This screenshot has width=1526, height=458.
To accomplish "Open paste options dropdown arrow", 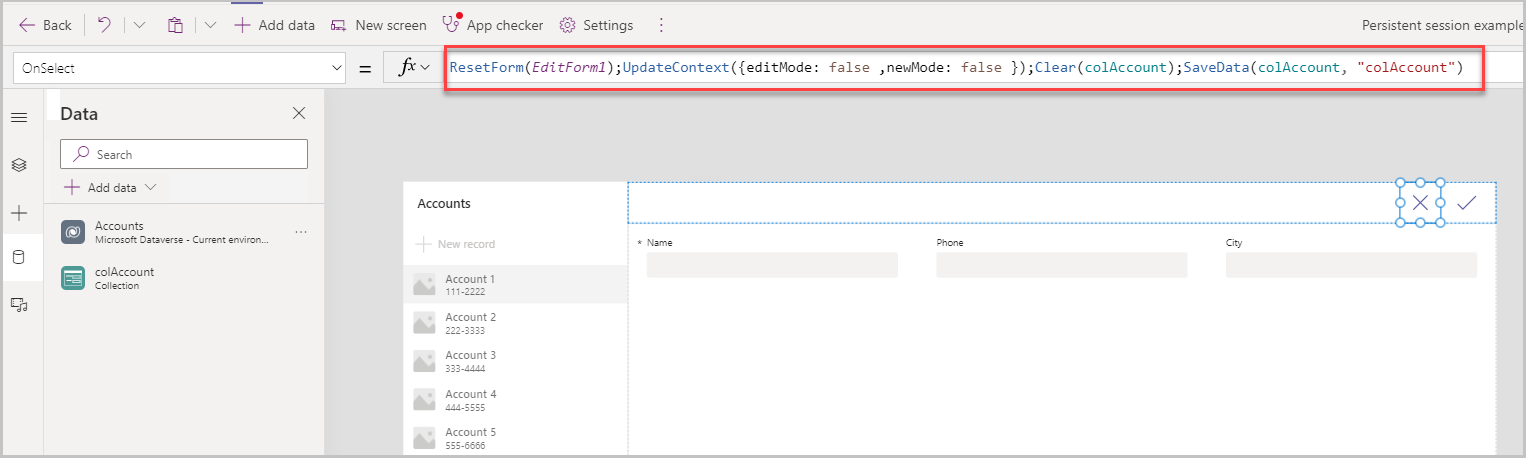I will (210, 25).
